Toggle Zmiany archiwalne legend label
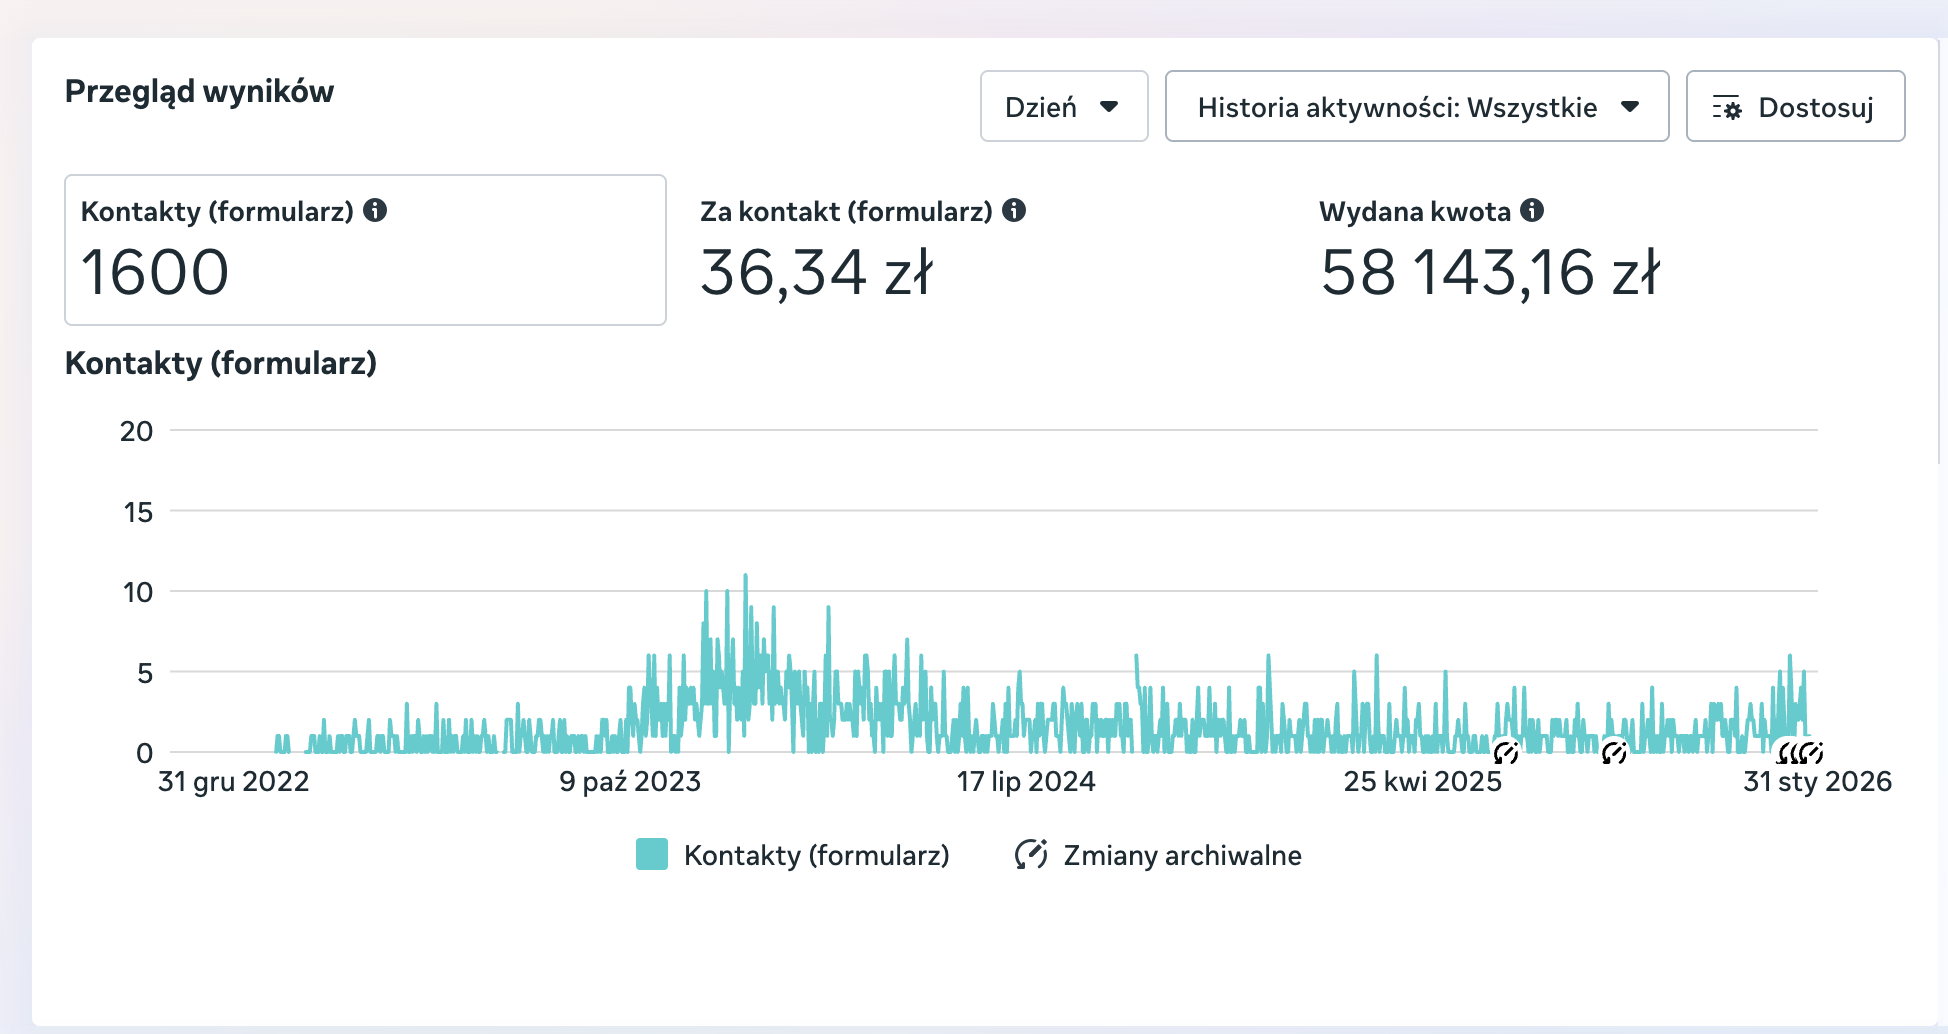The image size is (1948, 1034). coord(1182,855)
